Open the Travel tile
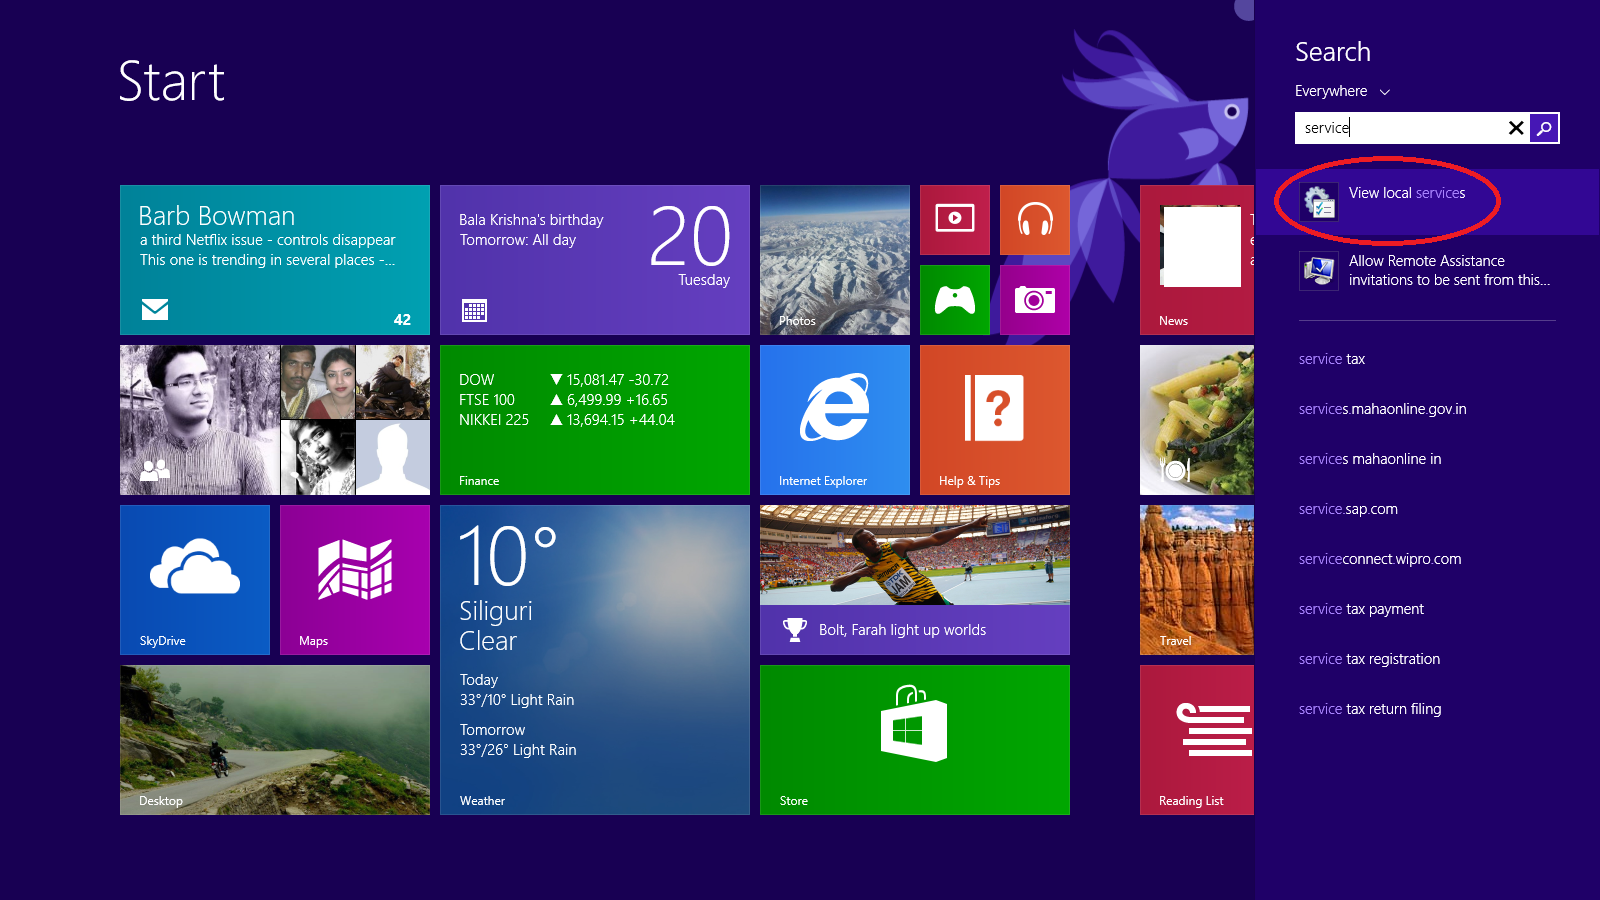The height and width of the screenshot is (900, 1600). pyautogui.click(x=1197, y=580)
